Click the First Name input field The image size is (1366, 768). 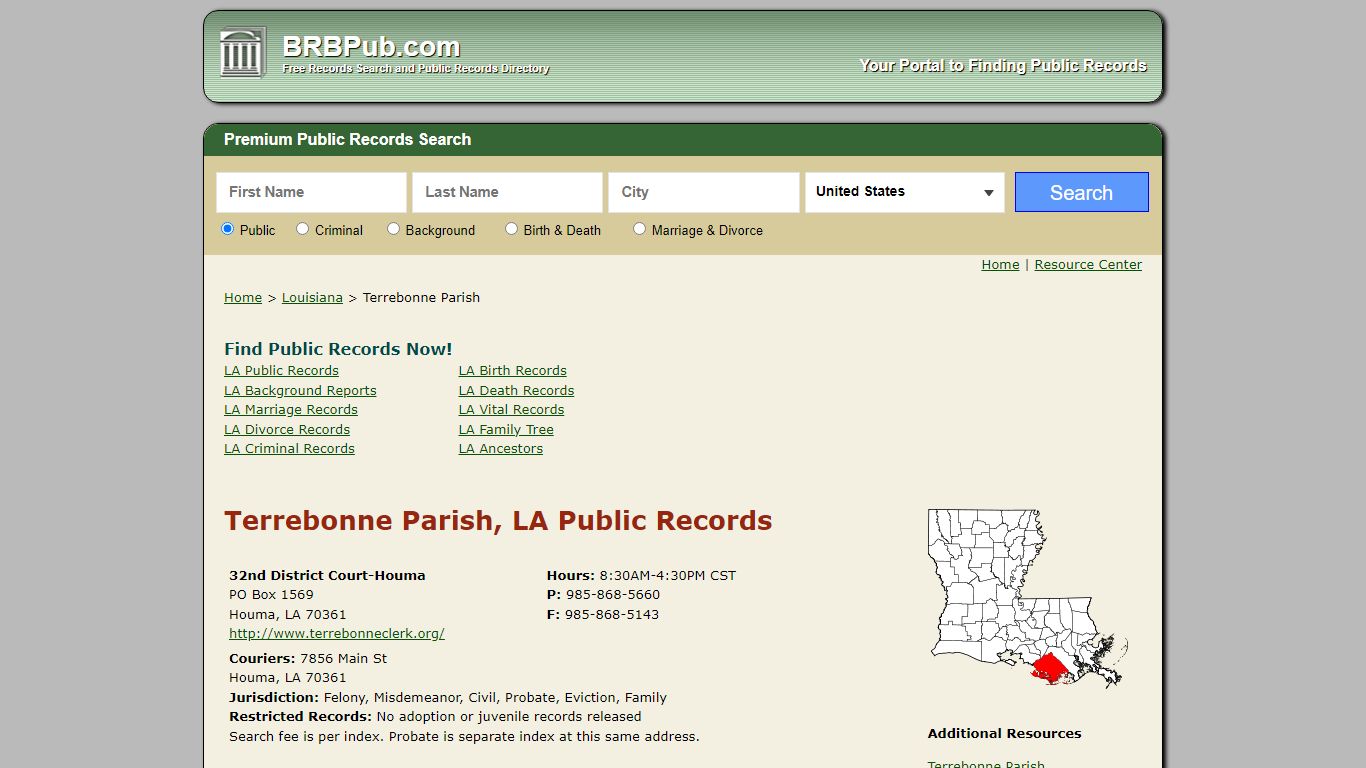(x=311, y=192)
